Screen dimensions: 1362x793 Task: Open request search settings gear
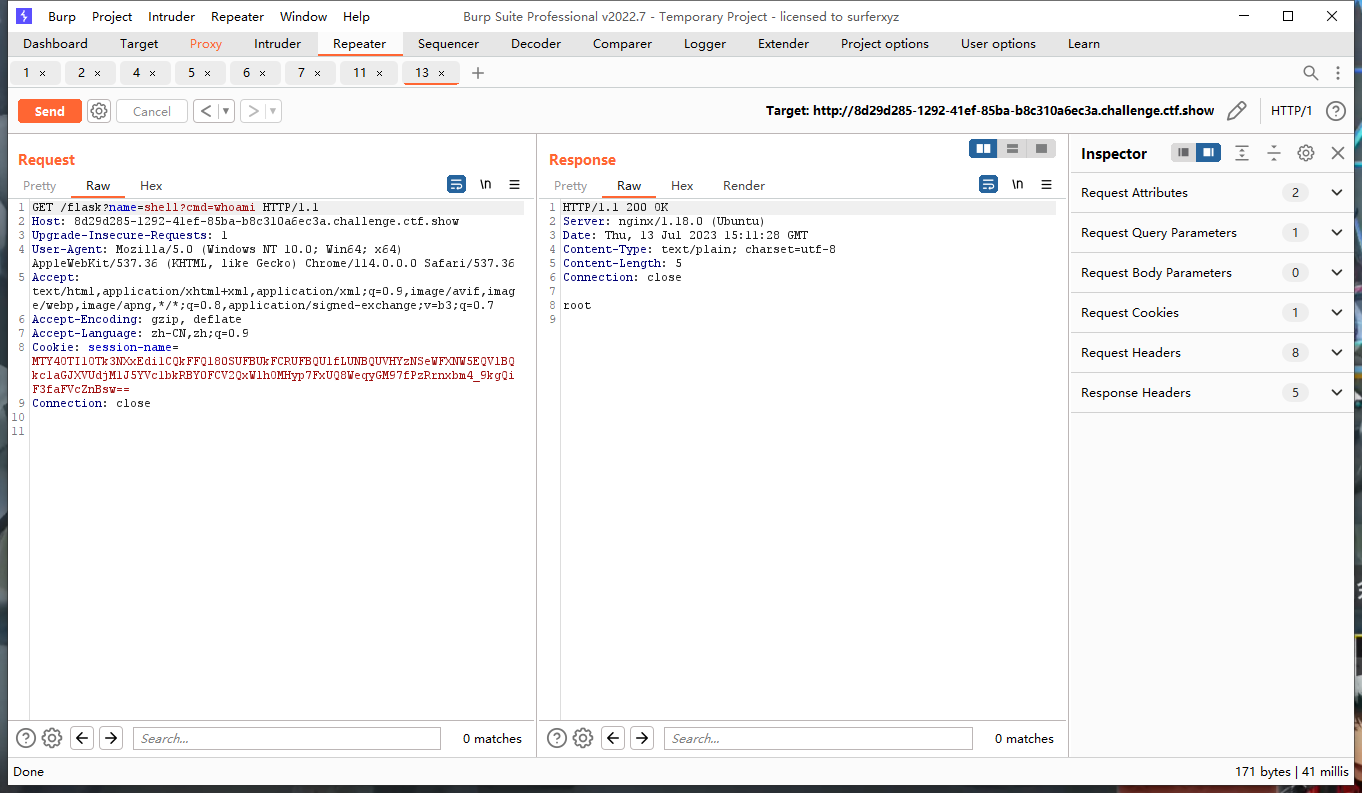[52, 738]
